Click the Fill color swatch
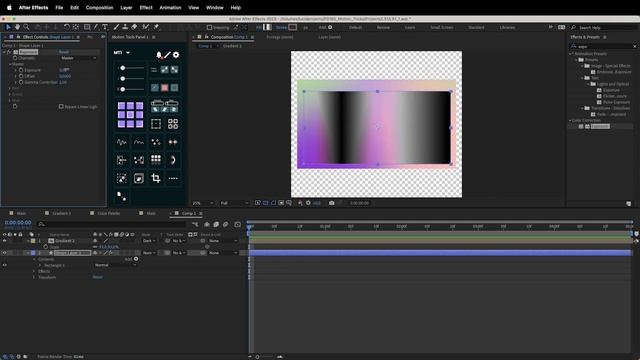640x360 pixels. pyautogui.click(x=268, y=27)
